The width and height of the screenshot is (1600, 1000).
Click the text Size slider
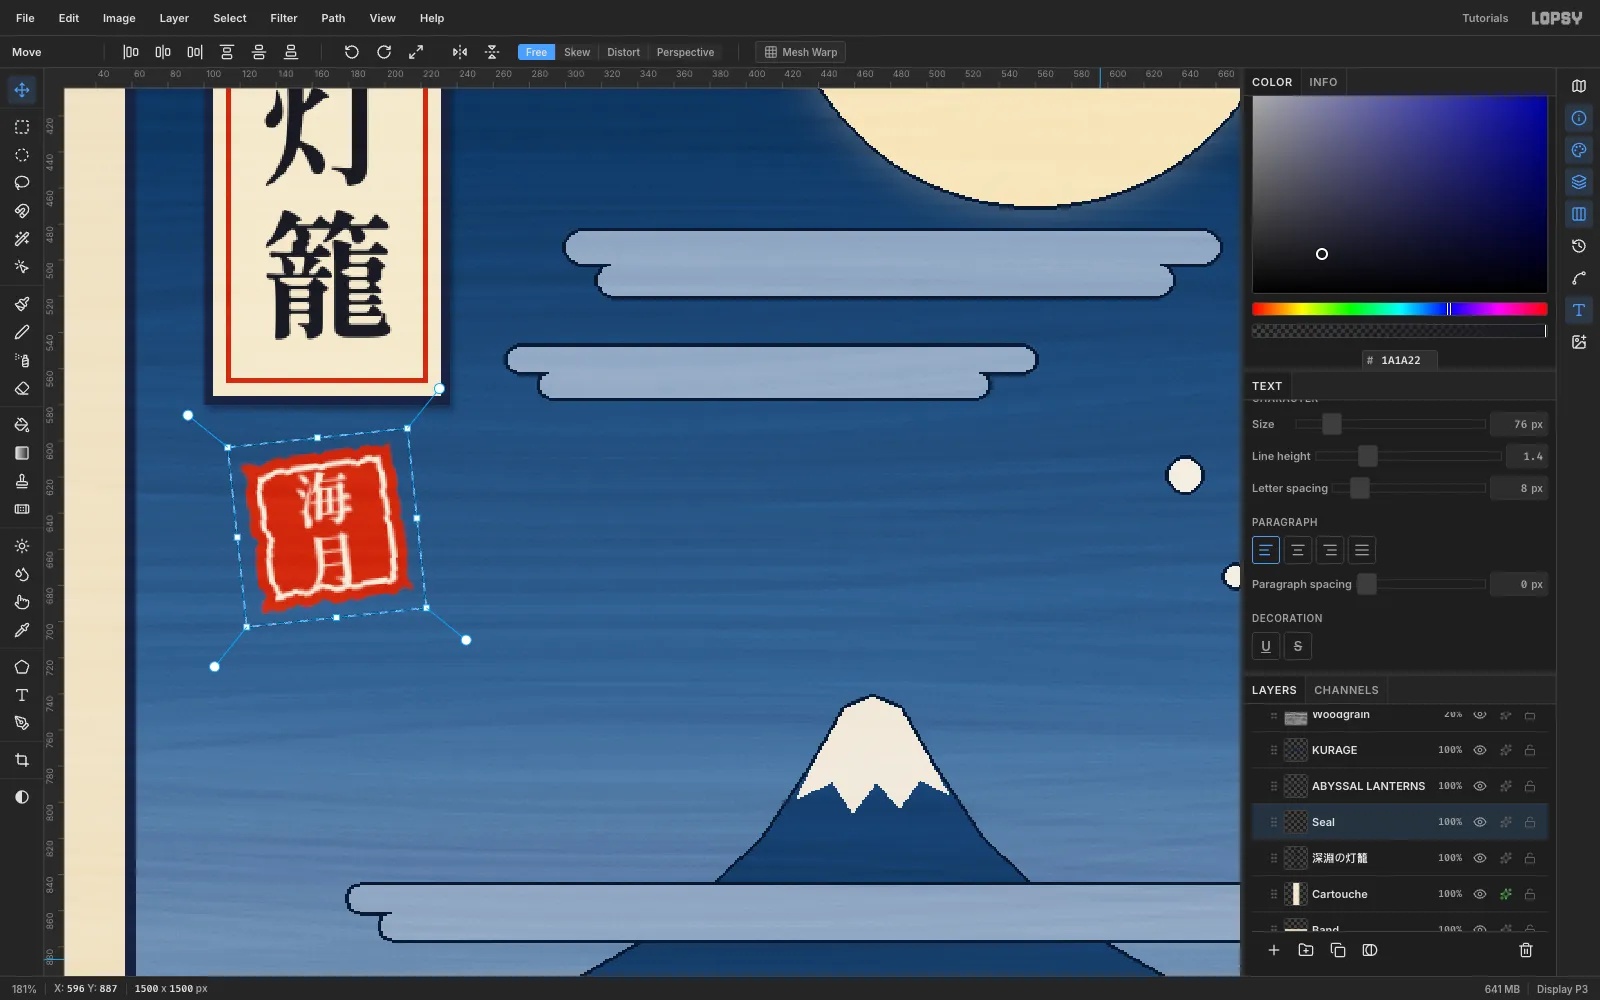1390,424
